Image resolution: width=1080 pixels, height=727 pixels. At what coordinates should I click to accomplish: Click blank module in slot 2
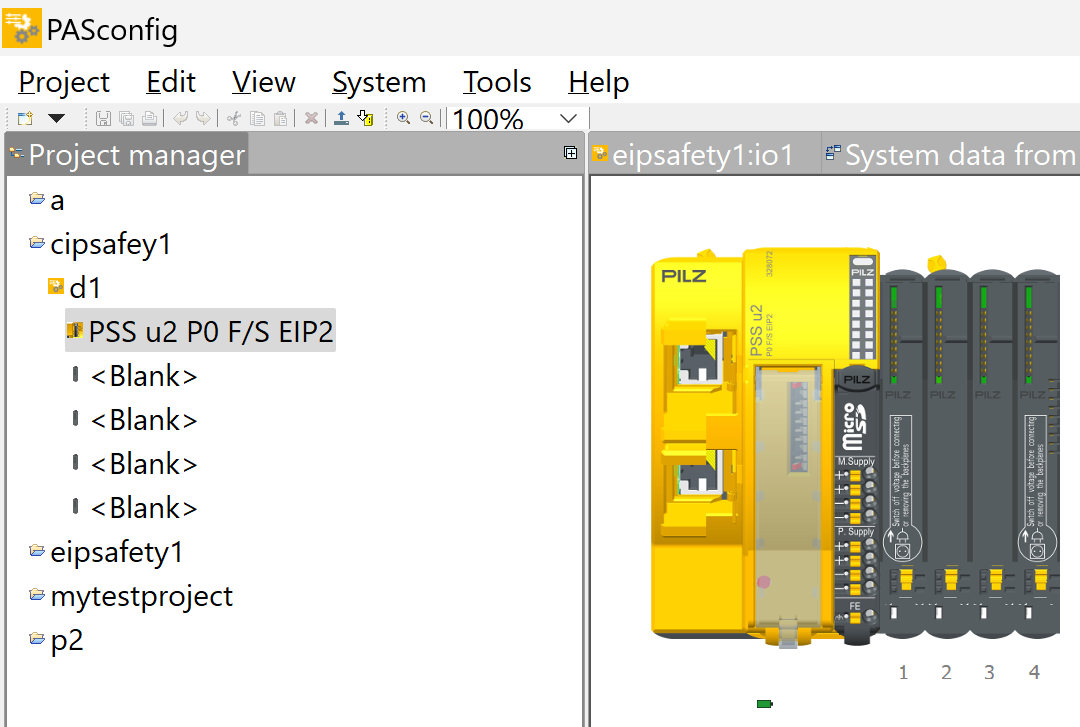(947, 455)
